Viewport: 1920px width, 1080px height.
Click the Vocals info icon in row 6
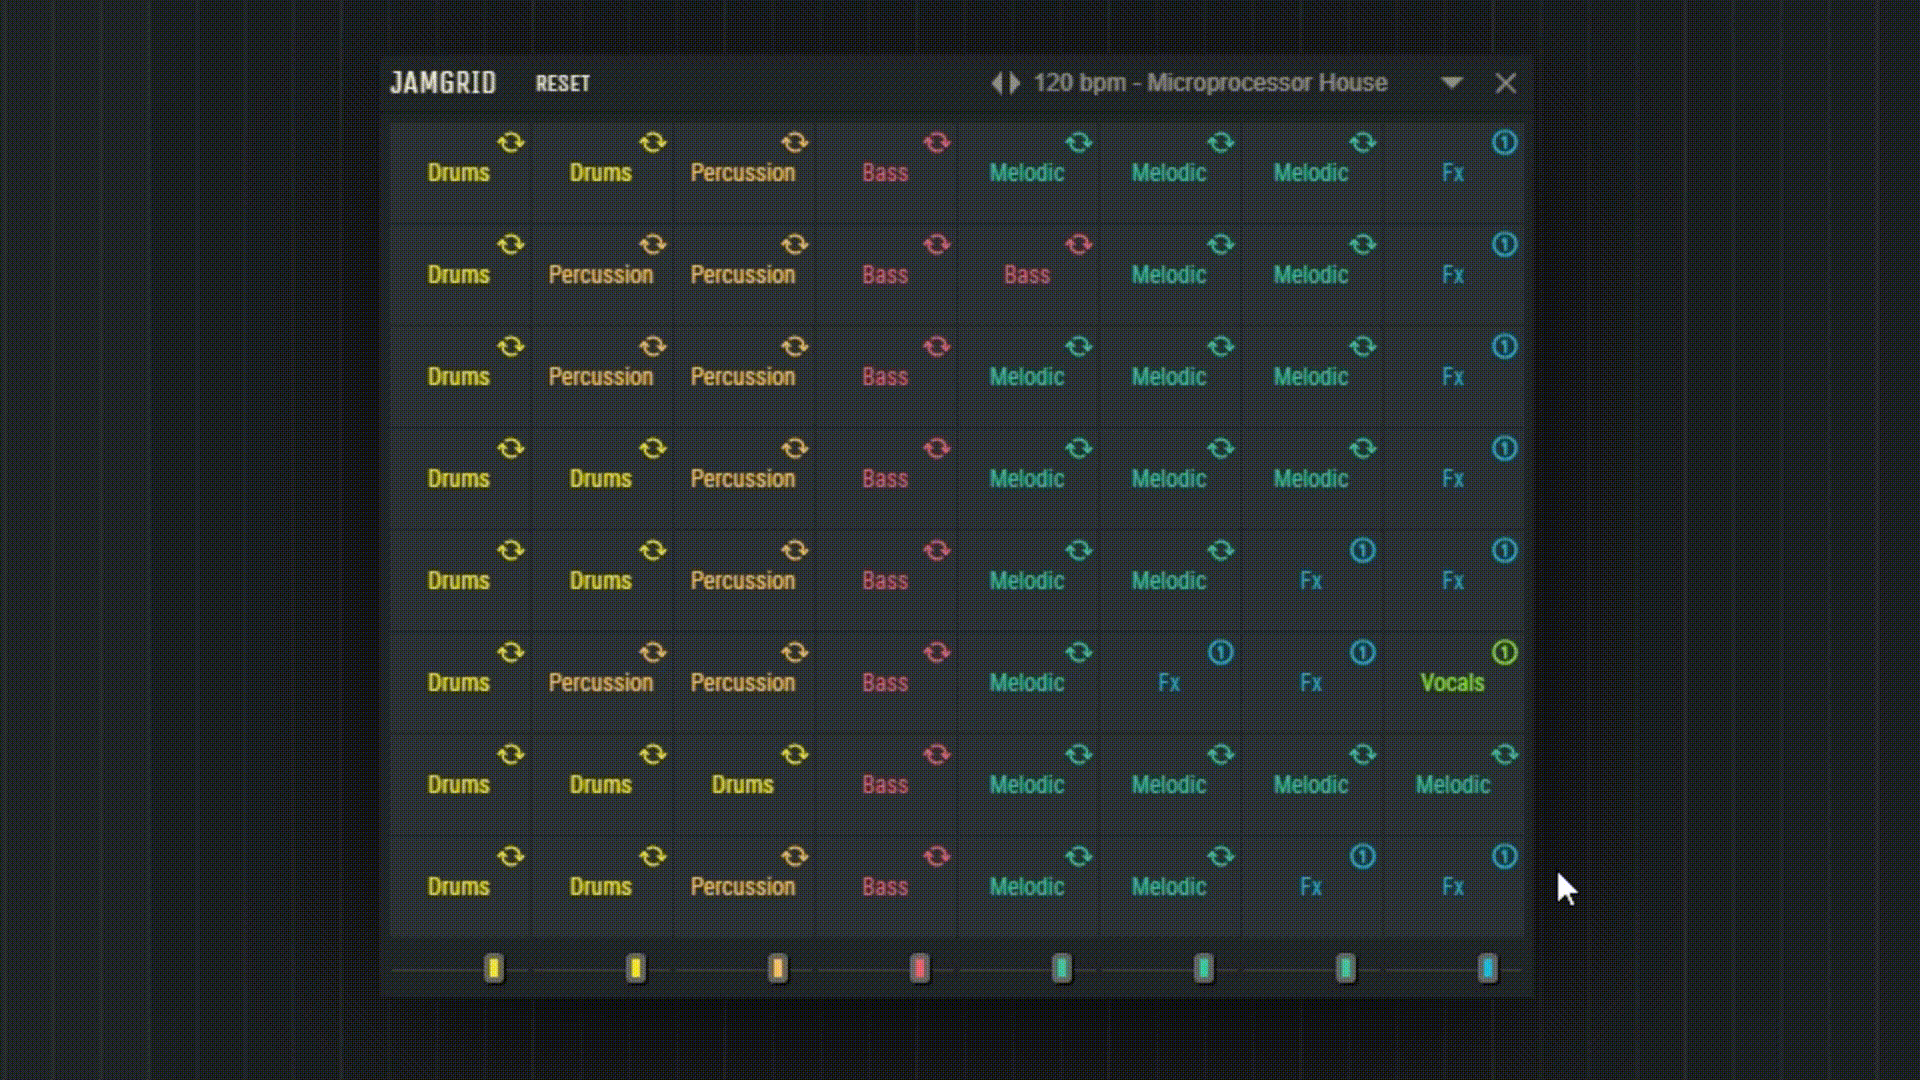pyautogui.click(x=1503, y=651)
